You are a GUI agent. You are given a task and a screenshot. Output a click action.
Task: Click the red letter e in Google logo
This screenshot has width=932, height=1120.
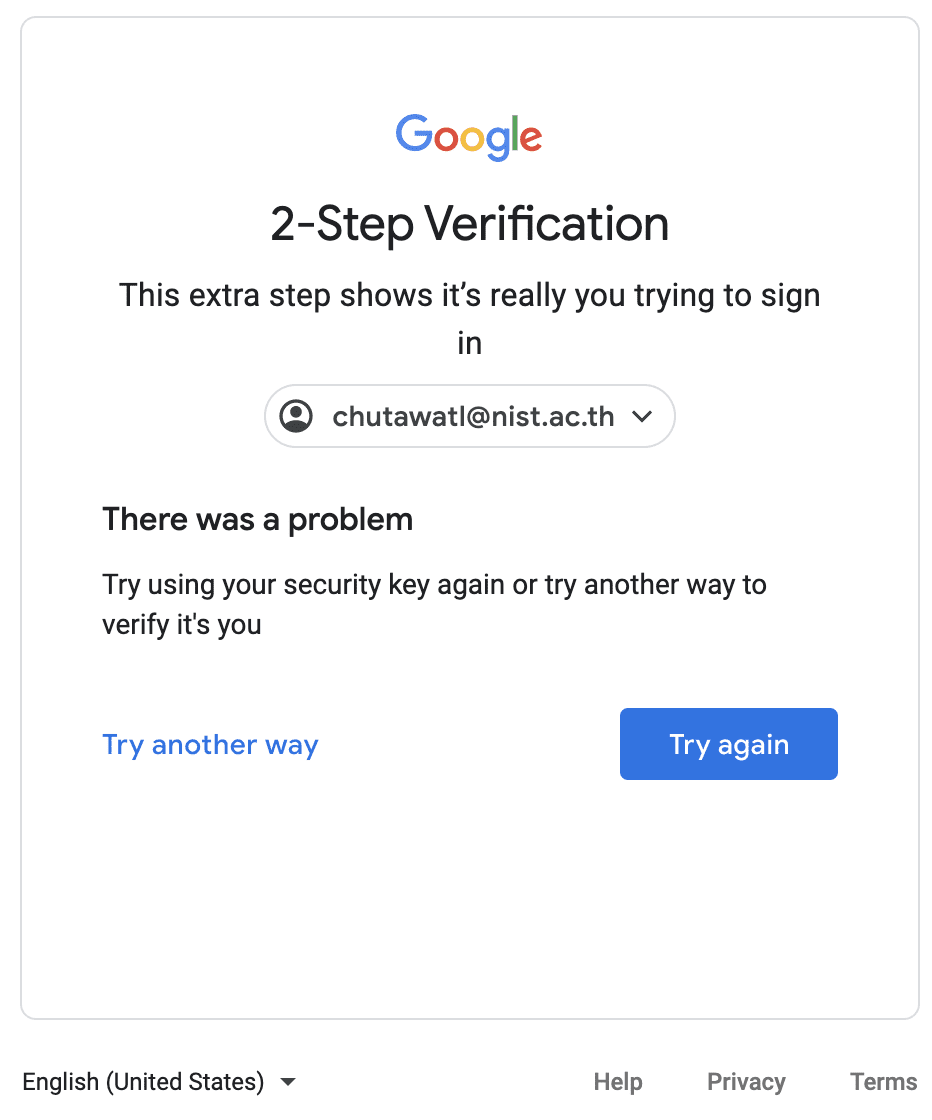coord(531,139)
